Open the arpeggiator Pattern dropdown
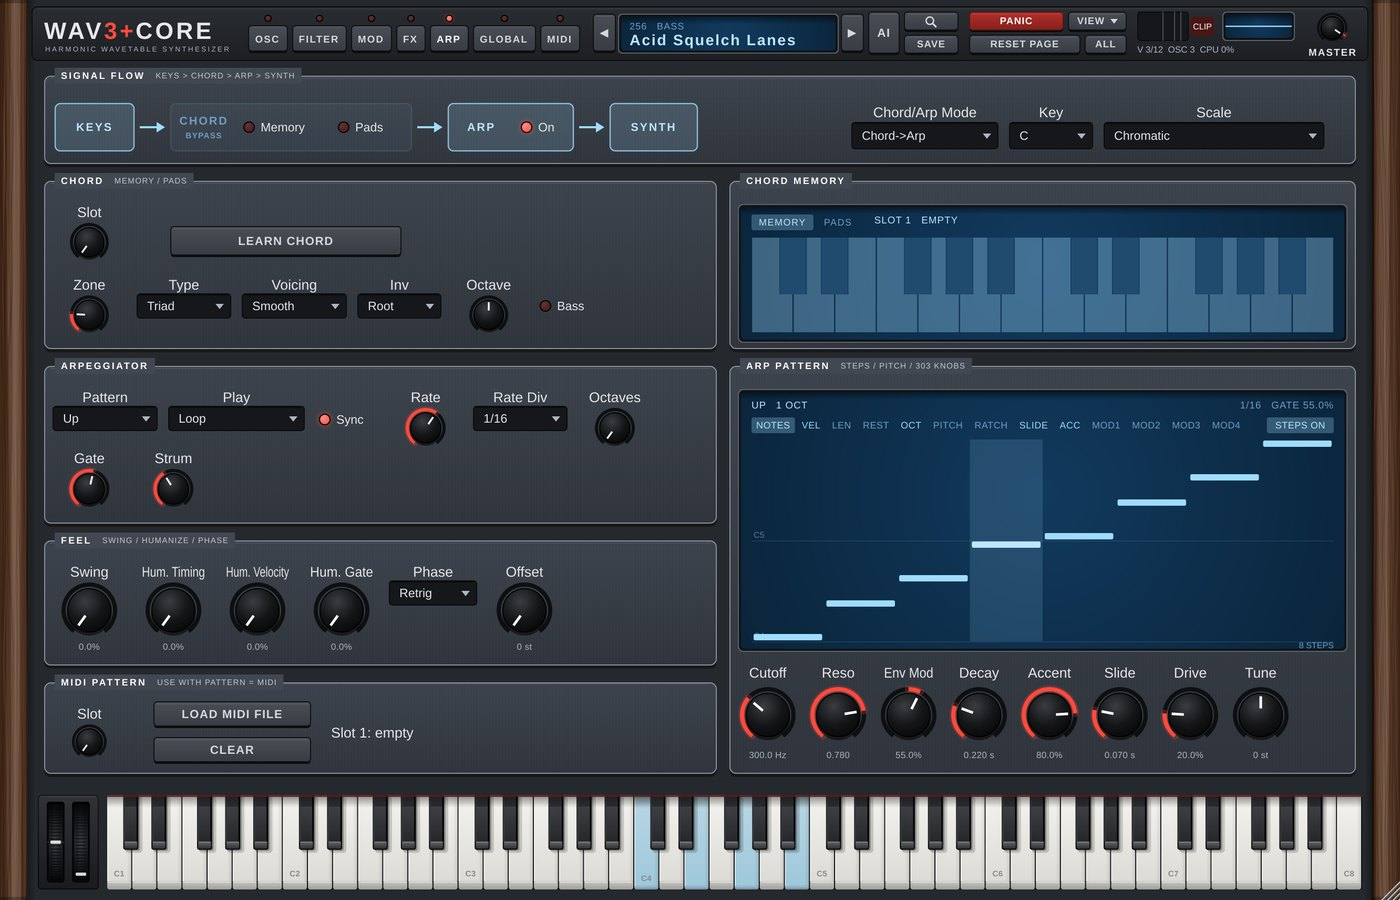1400x900 pixels. click(x=105, y=419)
